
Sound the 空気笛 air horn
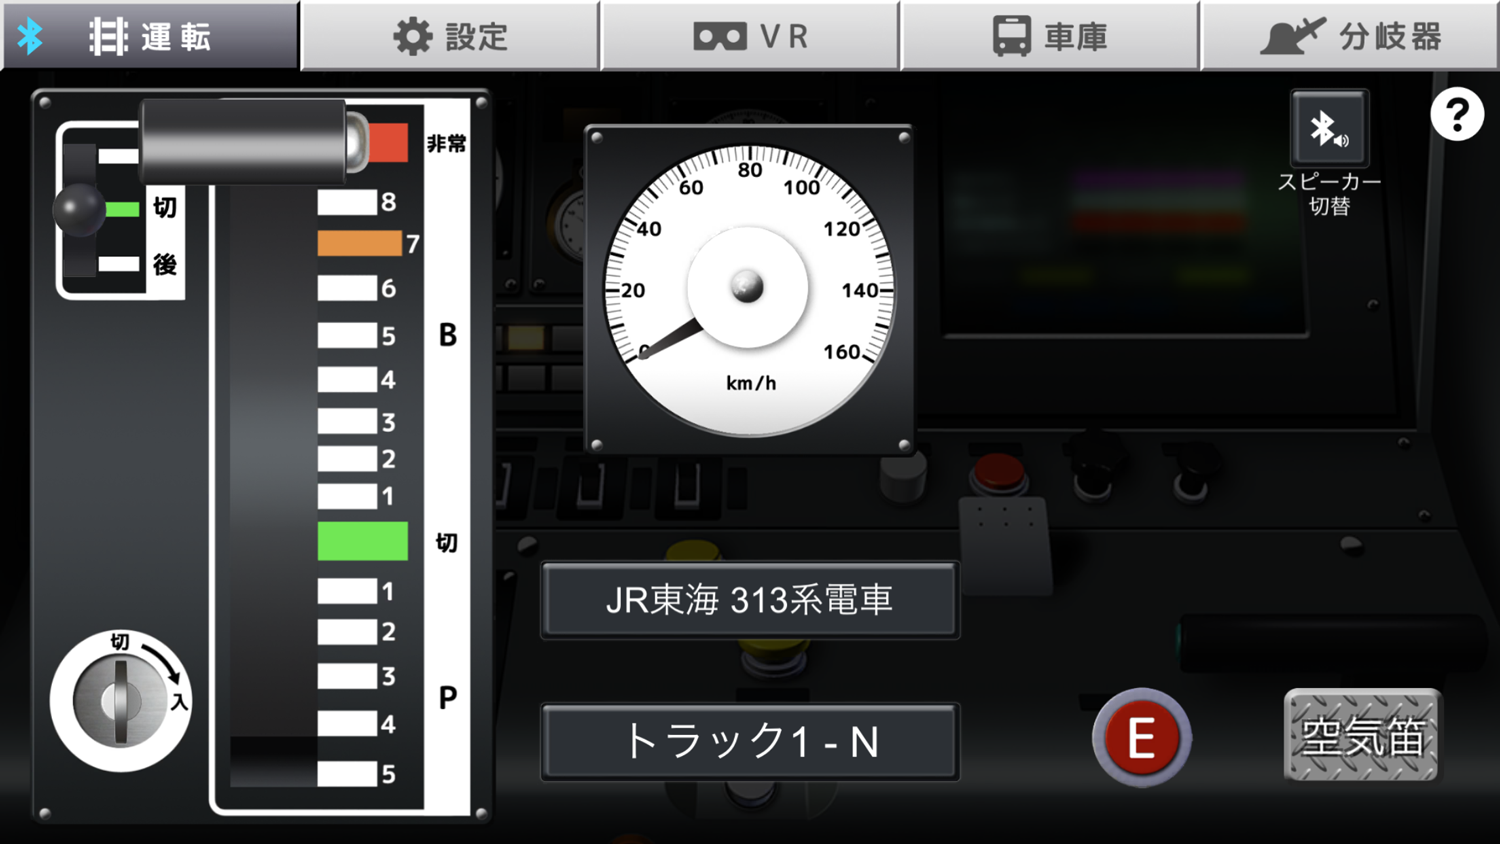point(1362,736)
